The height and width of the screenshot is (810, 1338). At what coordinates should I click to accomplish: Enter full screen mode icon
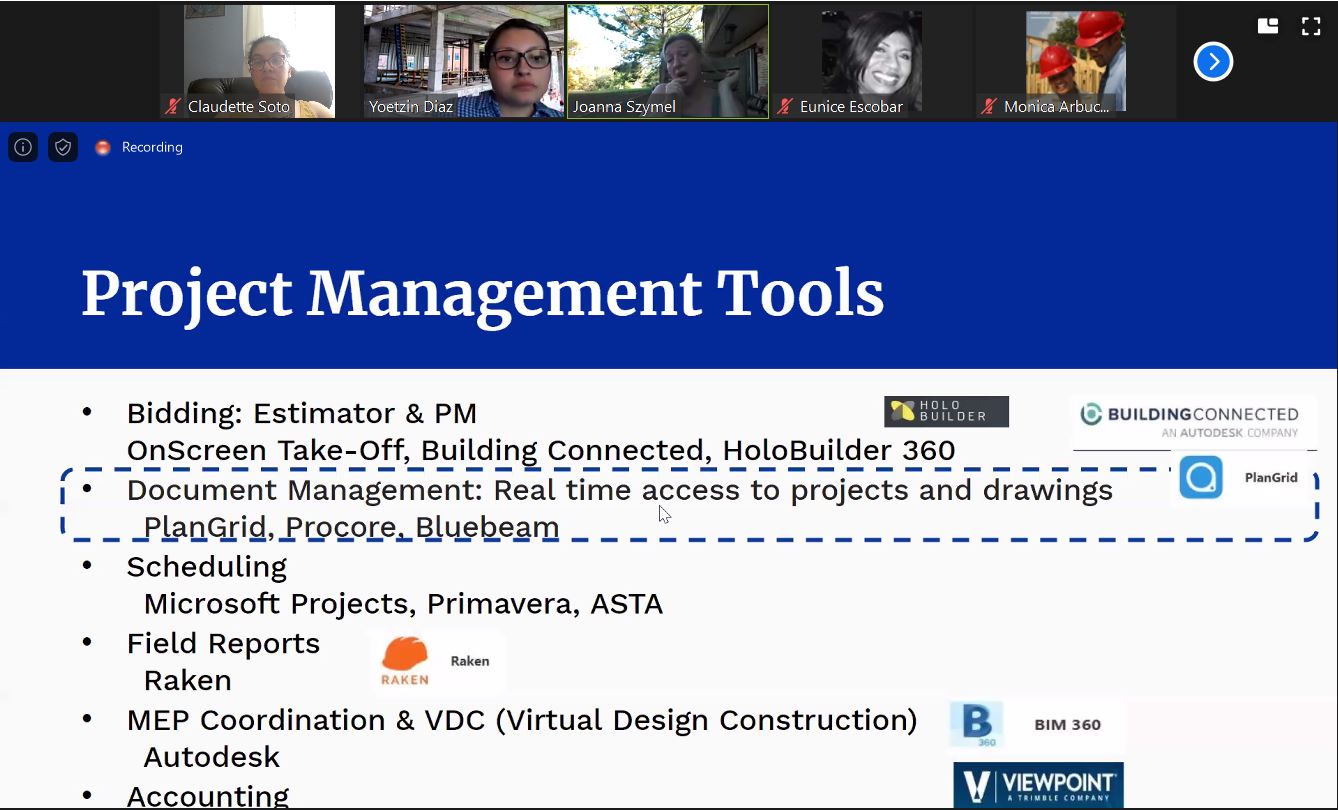point(1311,27)
